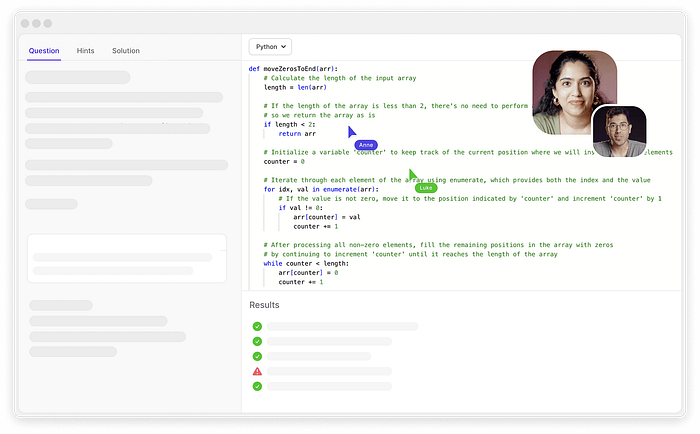
Task: Click the green Luke name tag
Action: pos(426,187)
